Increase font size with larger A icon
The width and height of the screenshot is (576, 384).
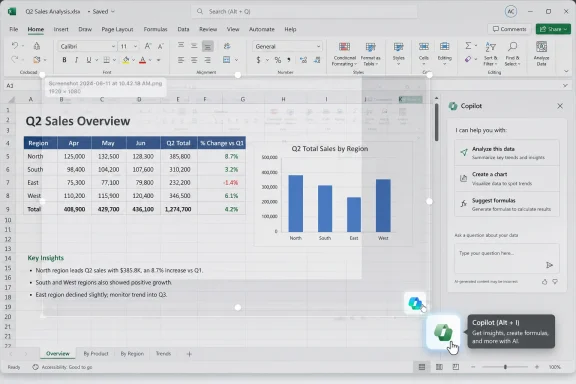148,46
